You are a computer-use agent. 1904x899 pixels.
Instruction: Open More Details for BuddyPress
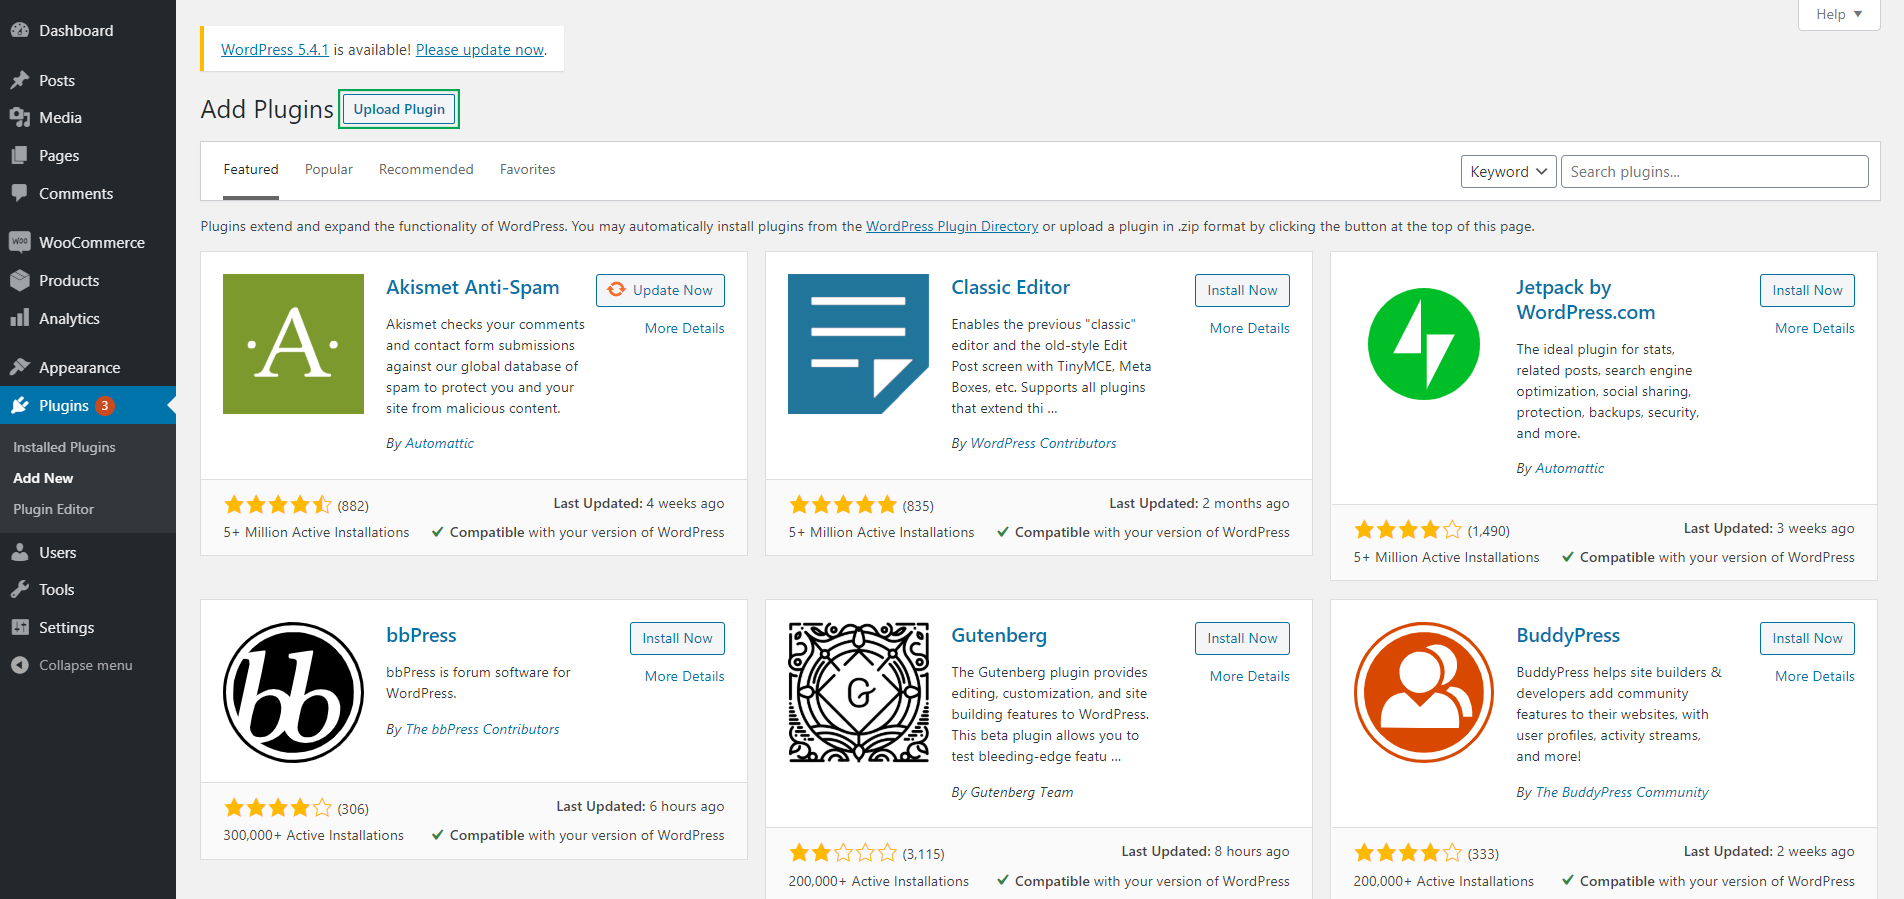(x=1814, y=676)
